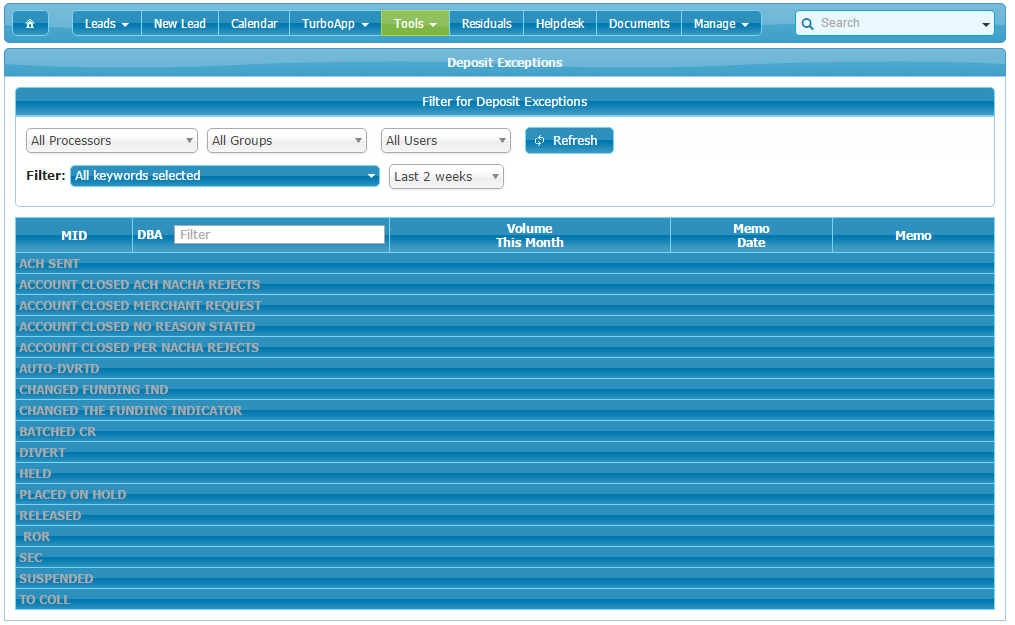
Task: Click the home icon button
Action: (x=30, y=24)
